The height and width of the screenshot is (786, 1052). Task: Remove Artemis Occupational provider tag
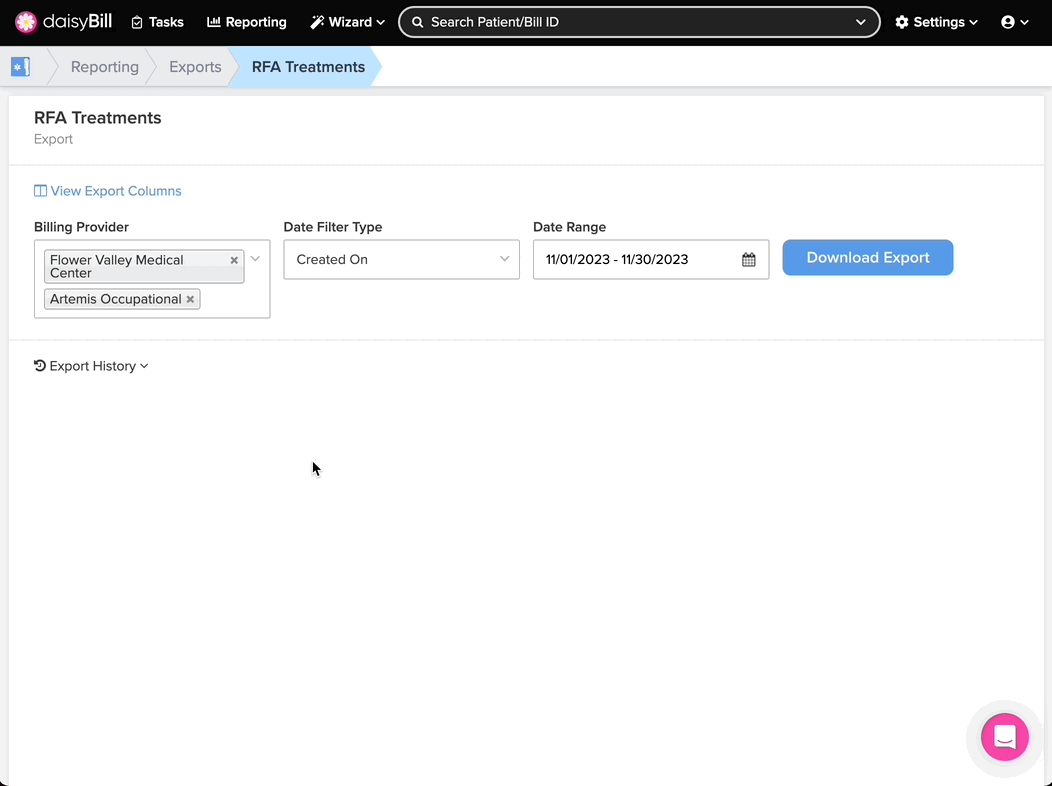pyautogui.click(x=190, y=299)
